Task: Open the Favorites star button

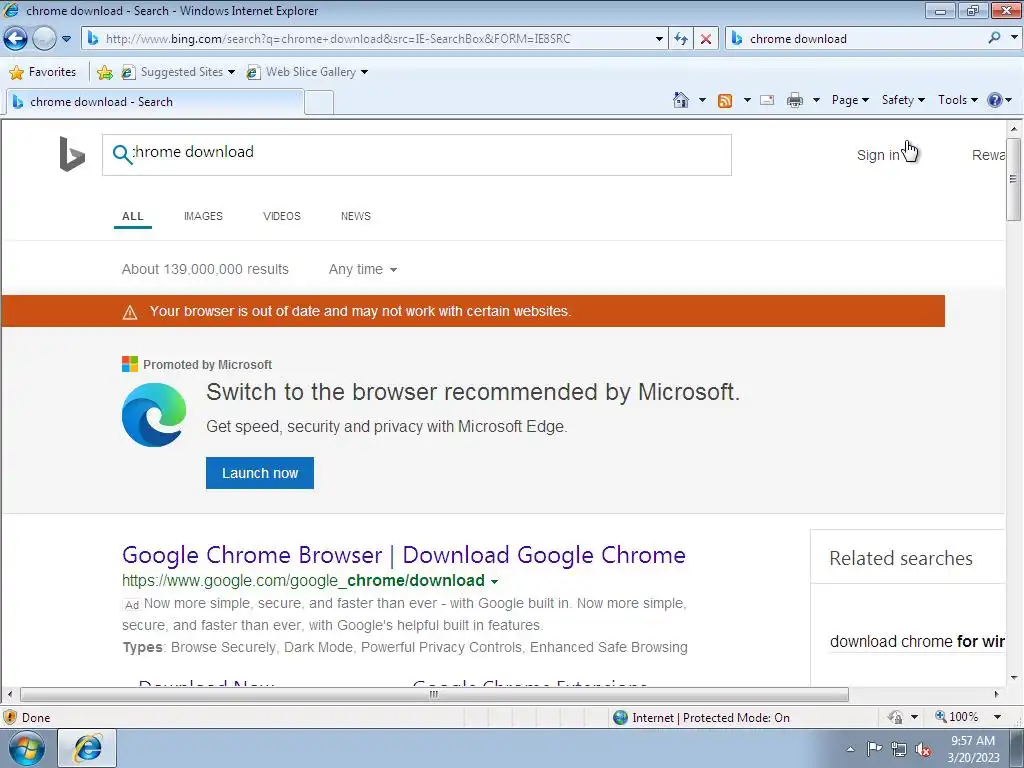Action: coord(43,72)
